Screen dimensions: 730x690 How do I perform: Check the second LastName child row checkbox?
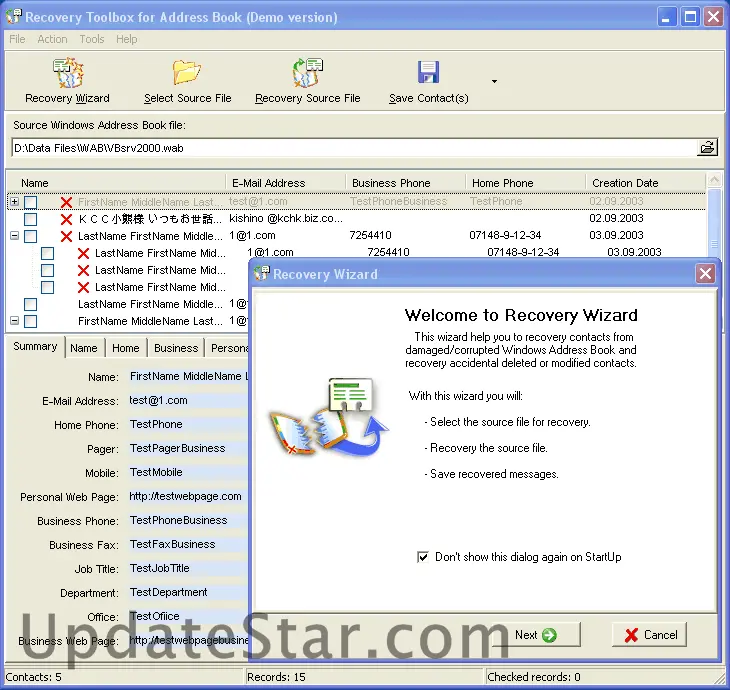(47, 270)
